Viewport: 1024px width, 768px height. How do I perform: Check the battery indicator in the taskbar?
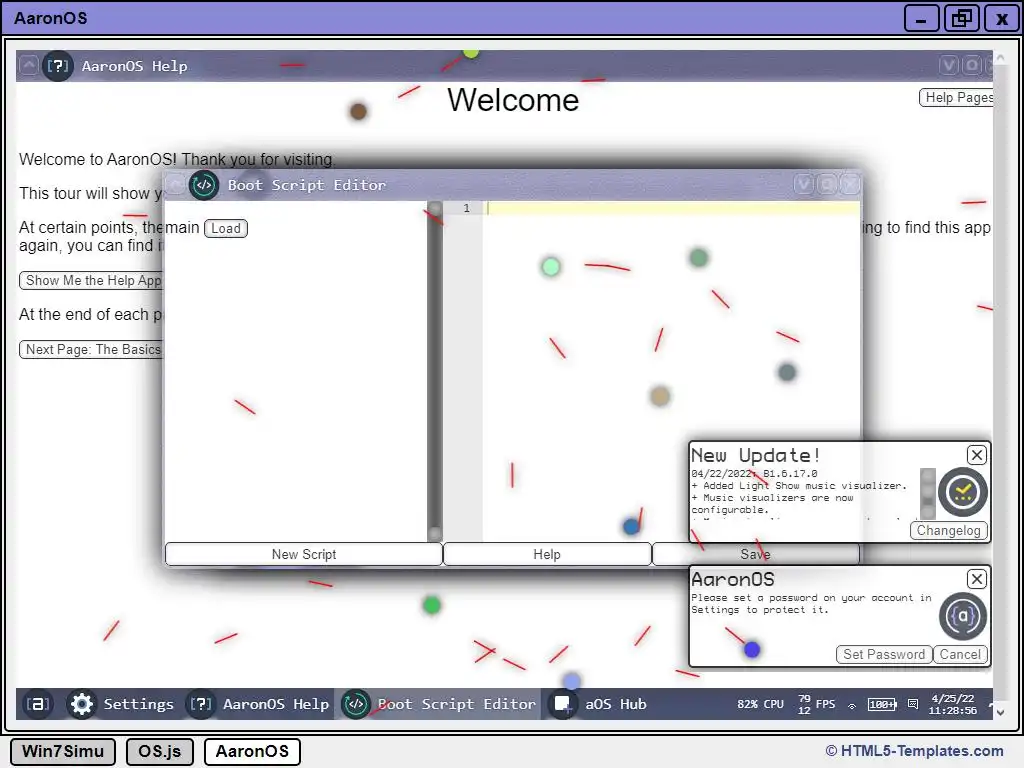point(882,704)
